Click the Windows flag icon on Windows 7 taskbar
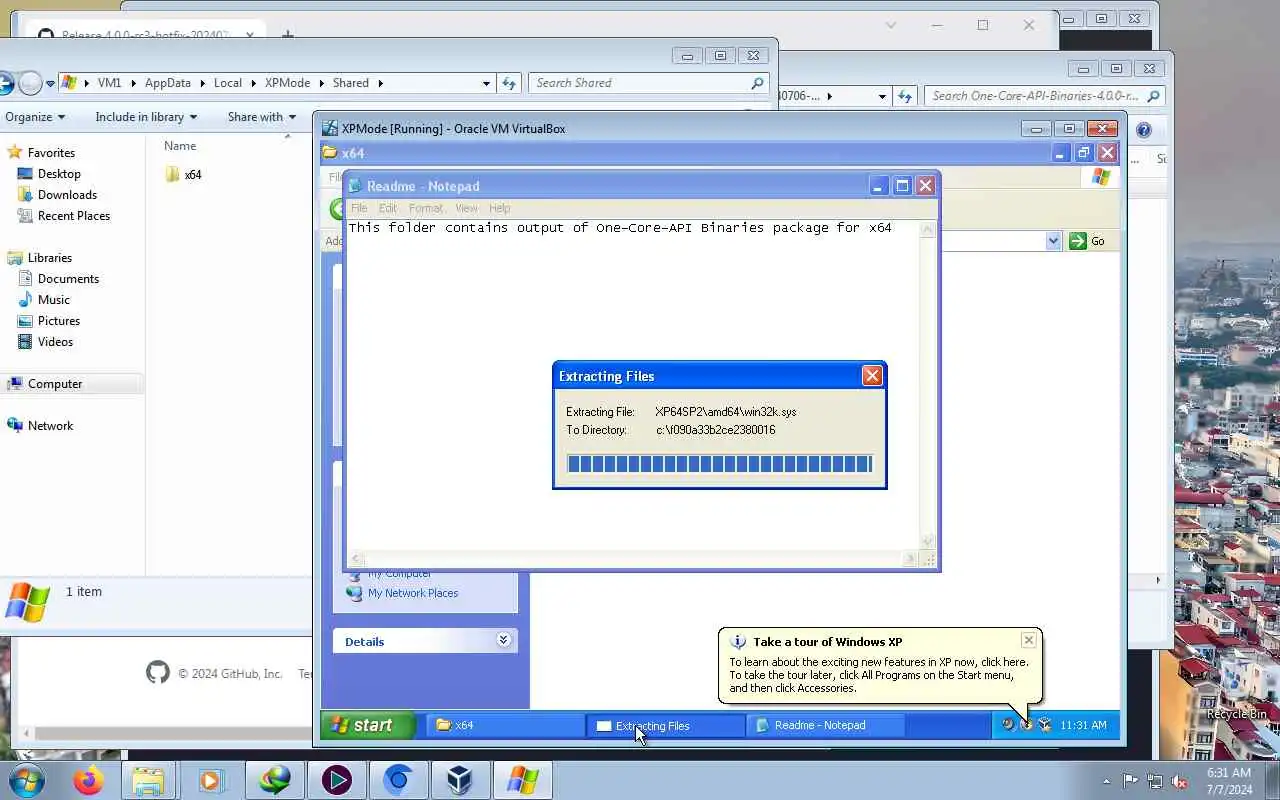This screenshot has width=1280, height=800. pos(522,780)
